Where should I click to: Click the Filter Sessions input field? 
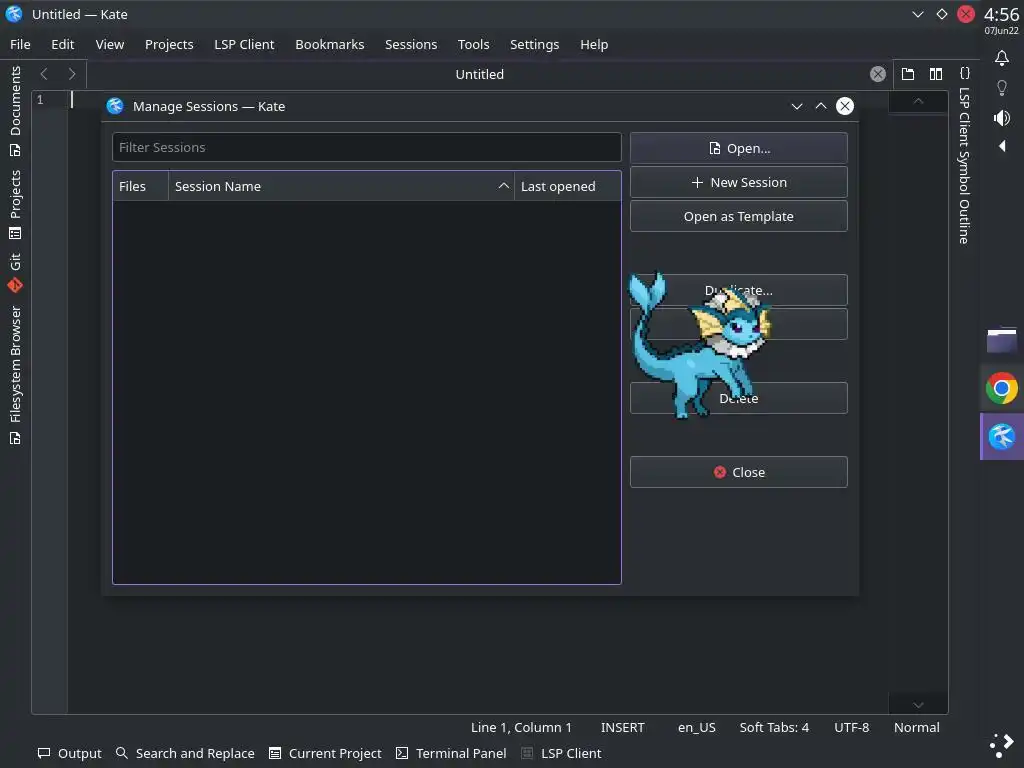coord(366,148)
